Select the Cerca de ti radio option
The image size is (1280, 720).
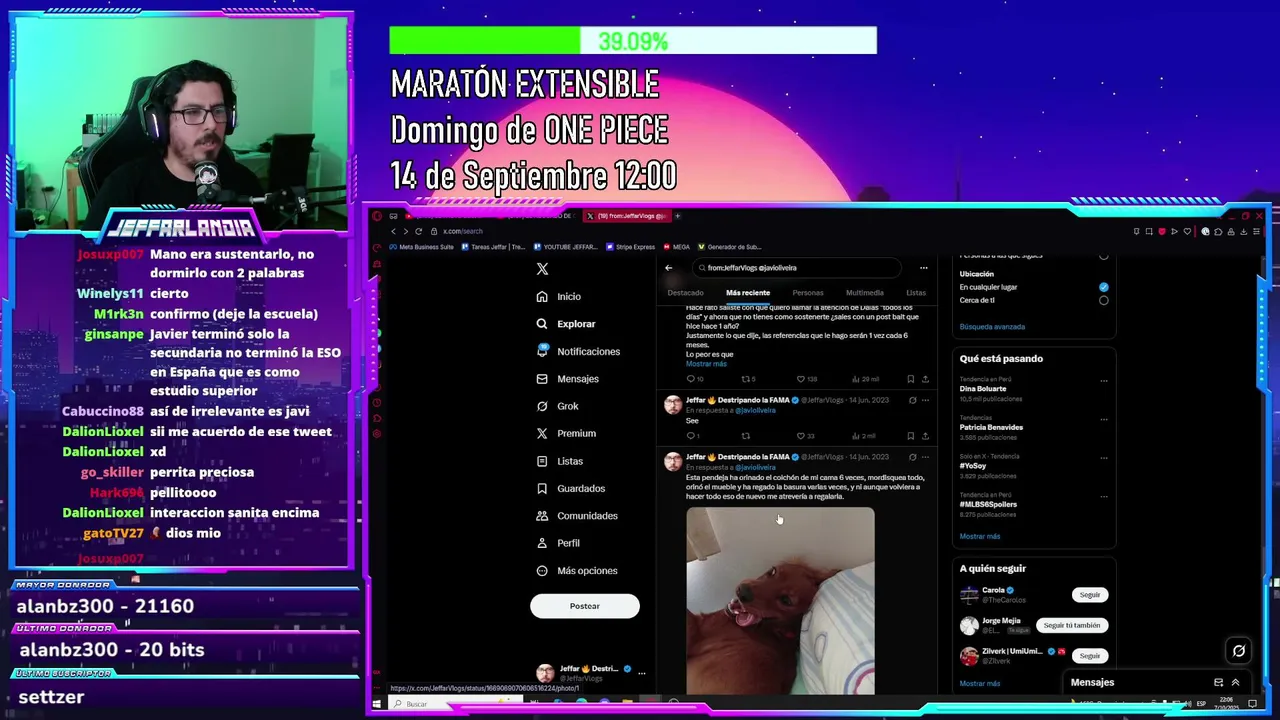(1103, 300)
